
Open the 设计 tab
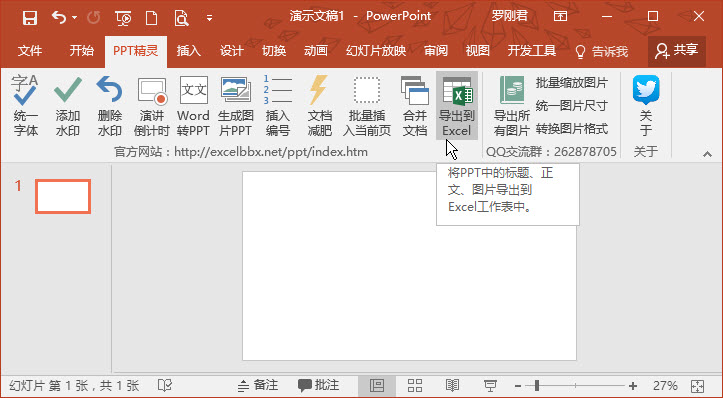point(231,50)
